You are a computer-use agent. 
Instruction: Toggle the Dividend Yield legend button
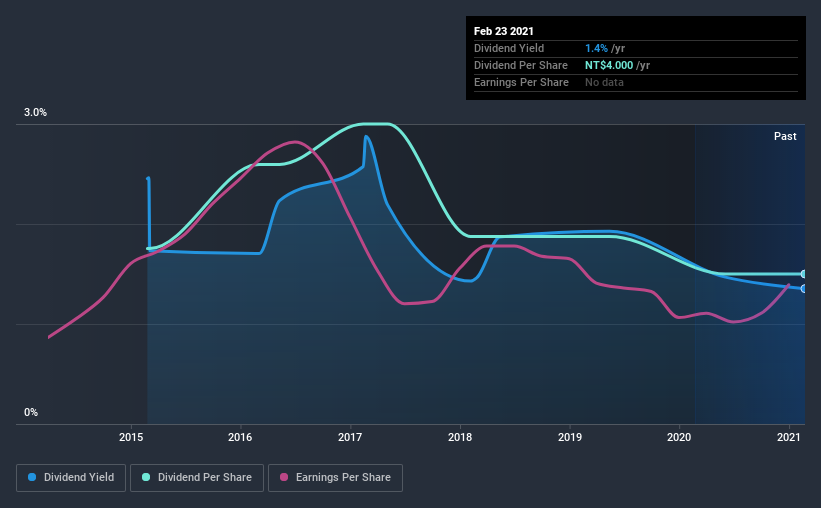(71, 478)
